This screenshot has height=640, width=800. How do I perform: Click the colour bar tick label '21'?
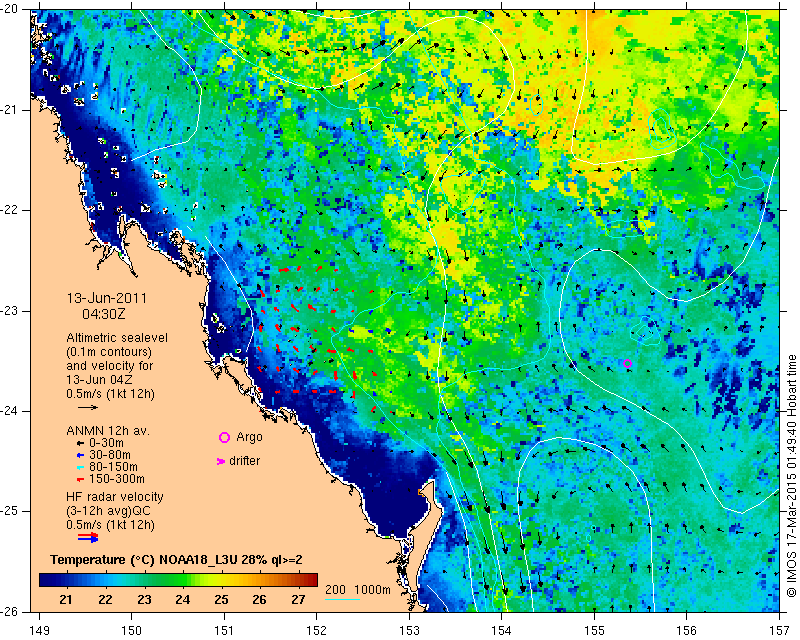[65, 599]
